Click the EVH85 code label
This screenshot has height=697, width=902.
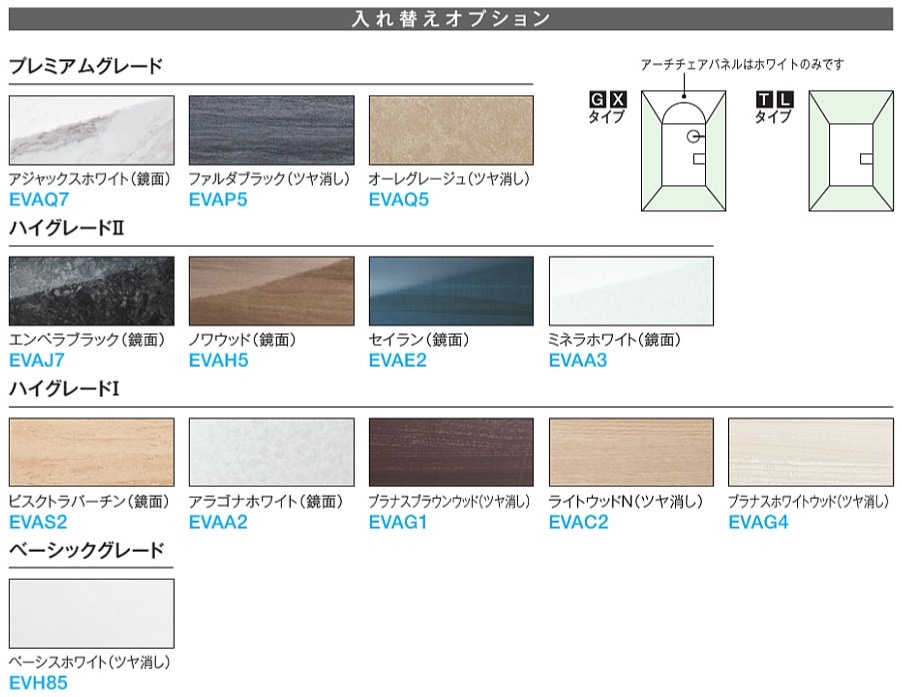[x=37, y=682]
